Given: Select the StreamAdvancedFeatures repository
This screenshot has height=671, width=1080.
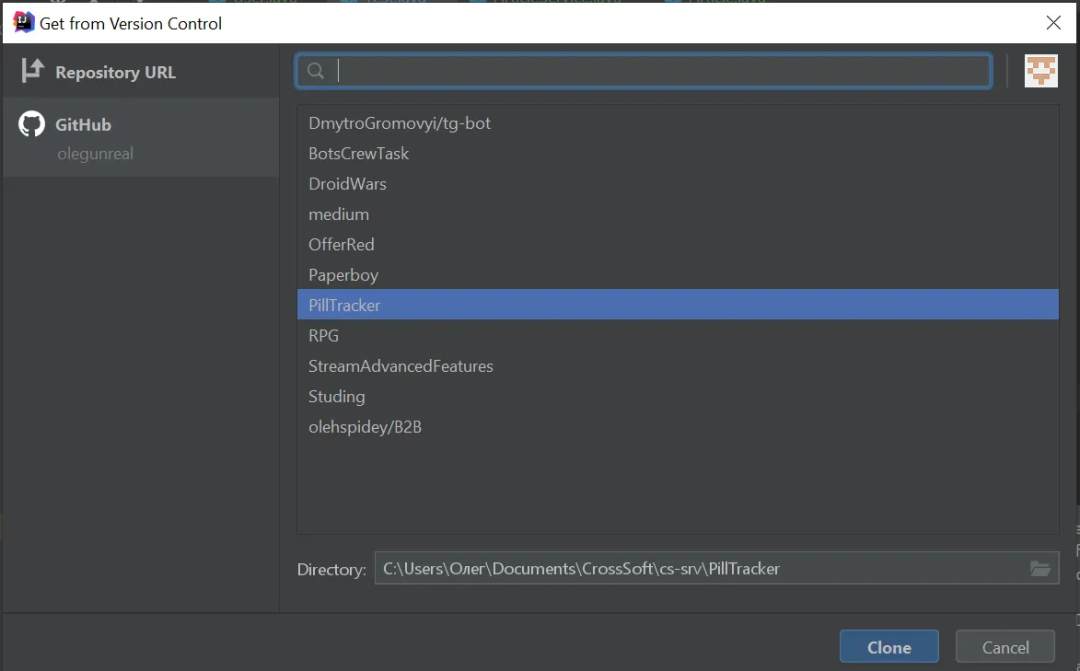Looking at the screenshot, I should (x=678, y=366).
